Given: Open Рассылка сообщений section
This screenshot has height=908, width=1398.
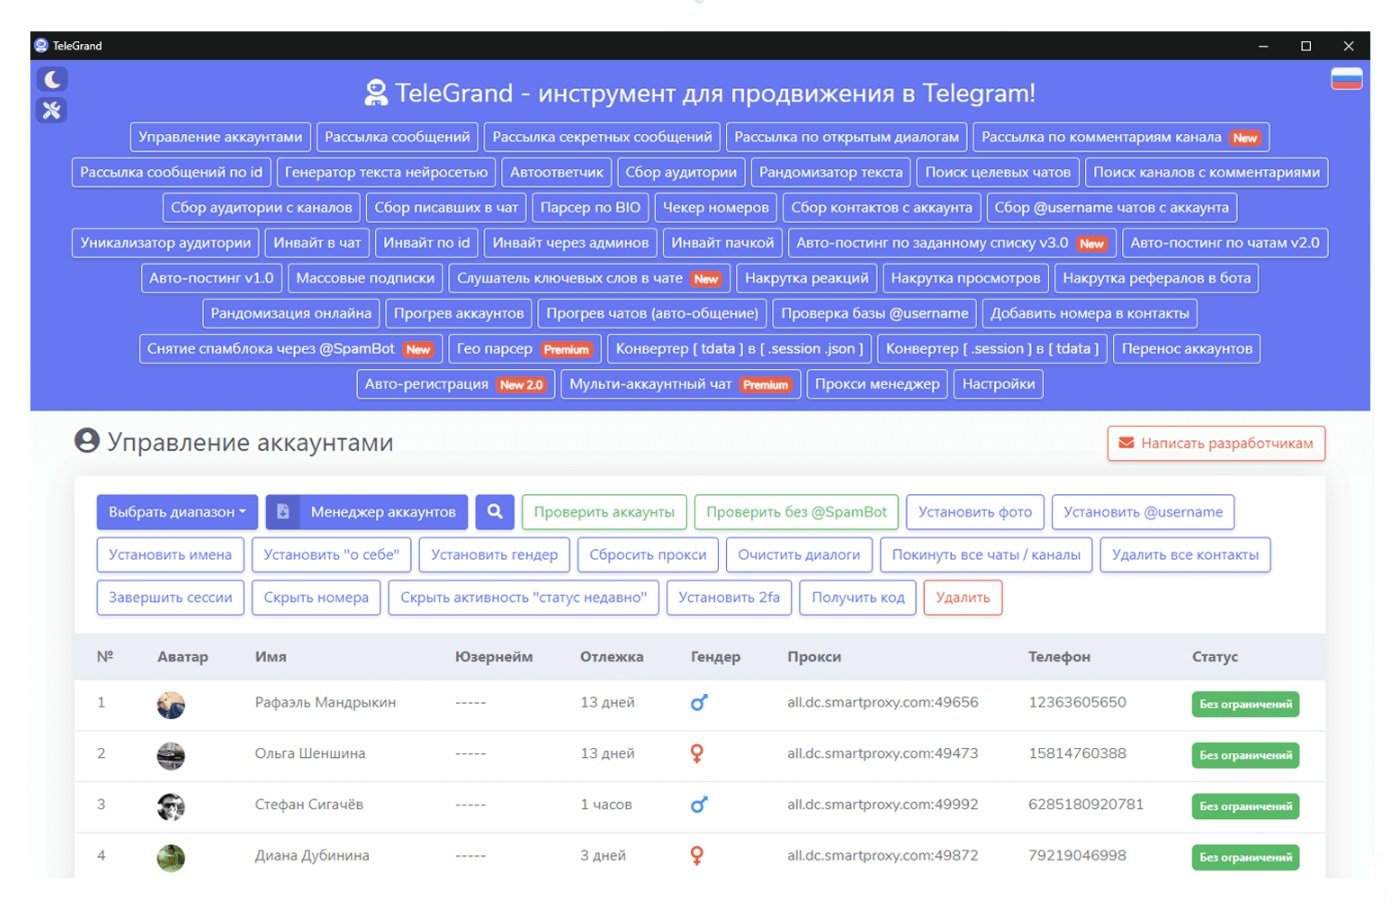Looking at the screenshot, I should point(397,137).
